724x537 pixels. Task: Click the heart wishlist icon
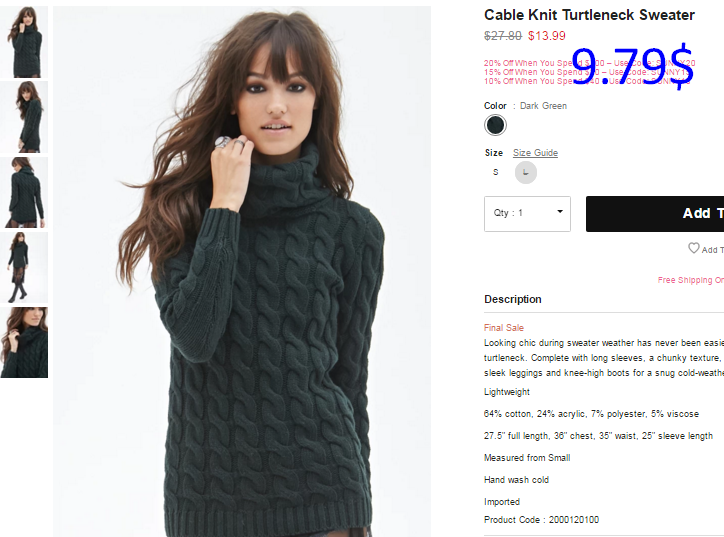coord(694,248)
